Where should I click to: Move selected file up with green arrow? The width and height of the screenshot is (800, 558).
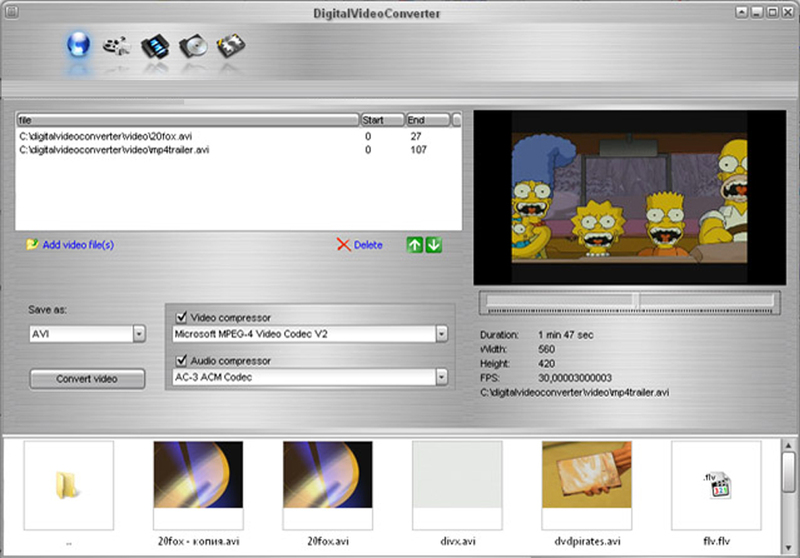(x=415, y=245)
